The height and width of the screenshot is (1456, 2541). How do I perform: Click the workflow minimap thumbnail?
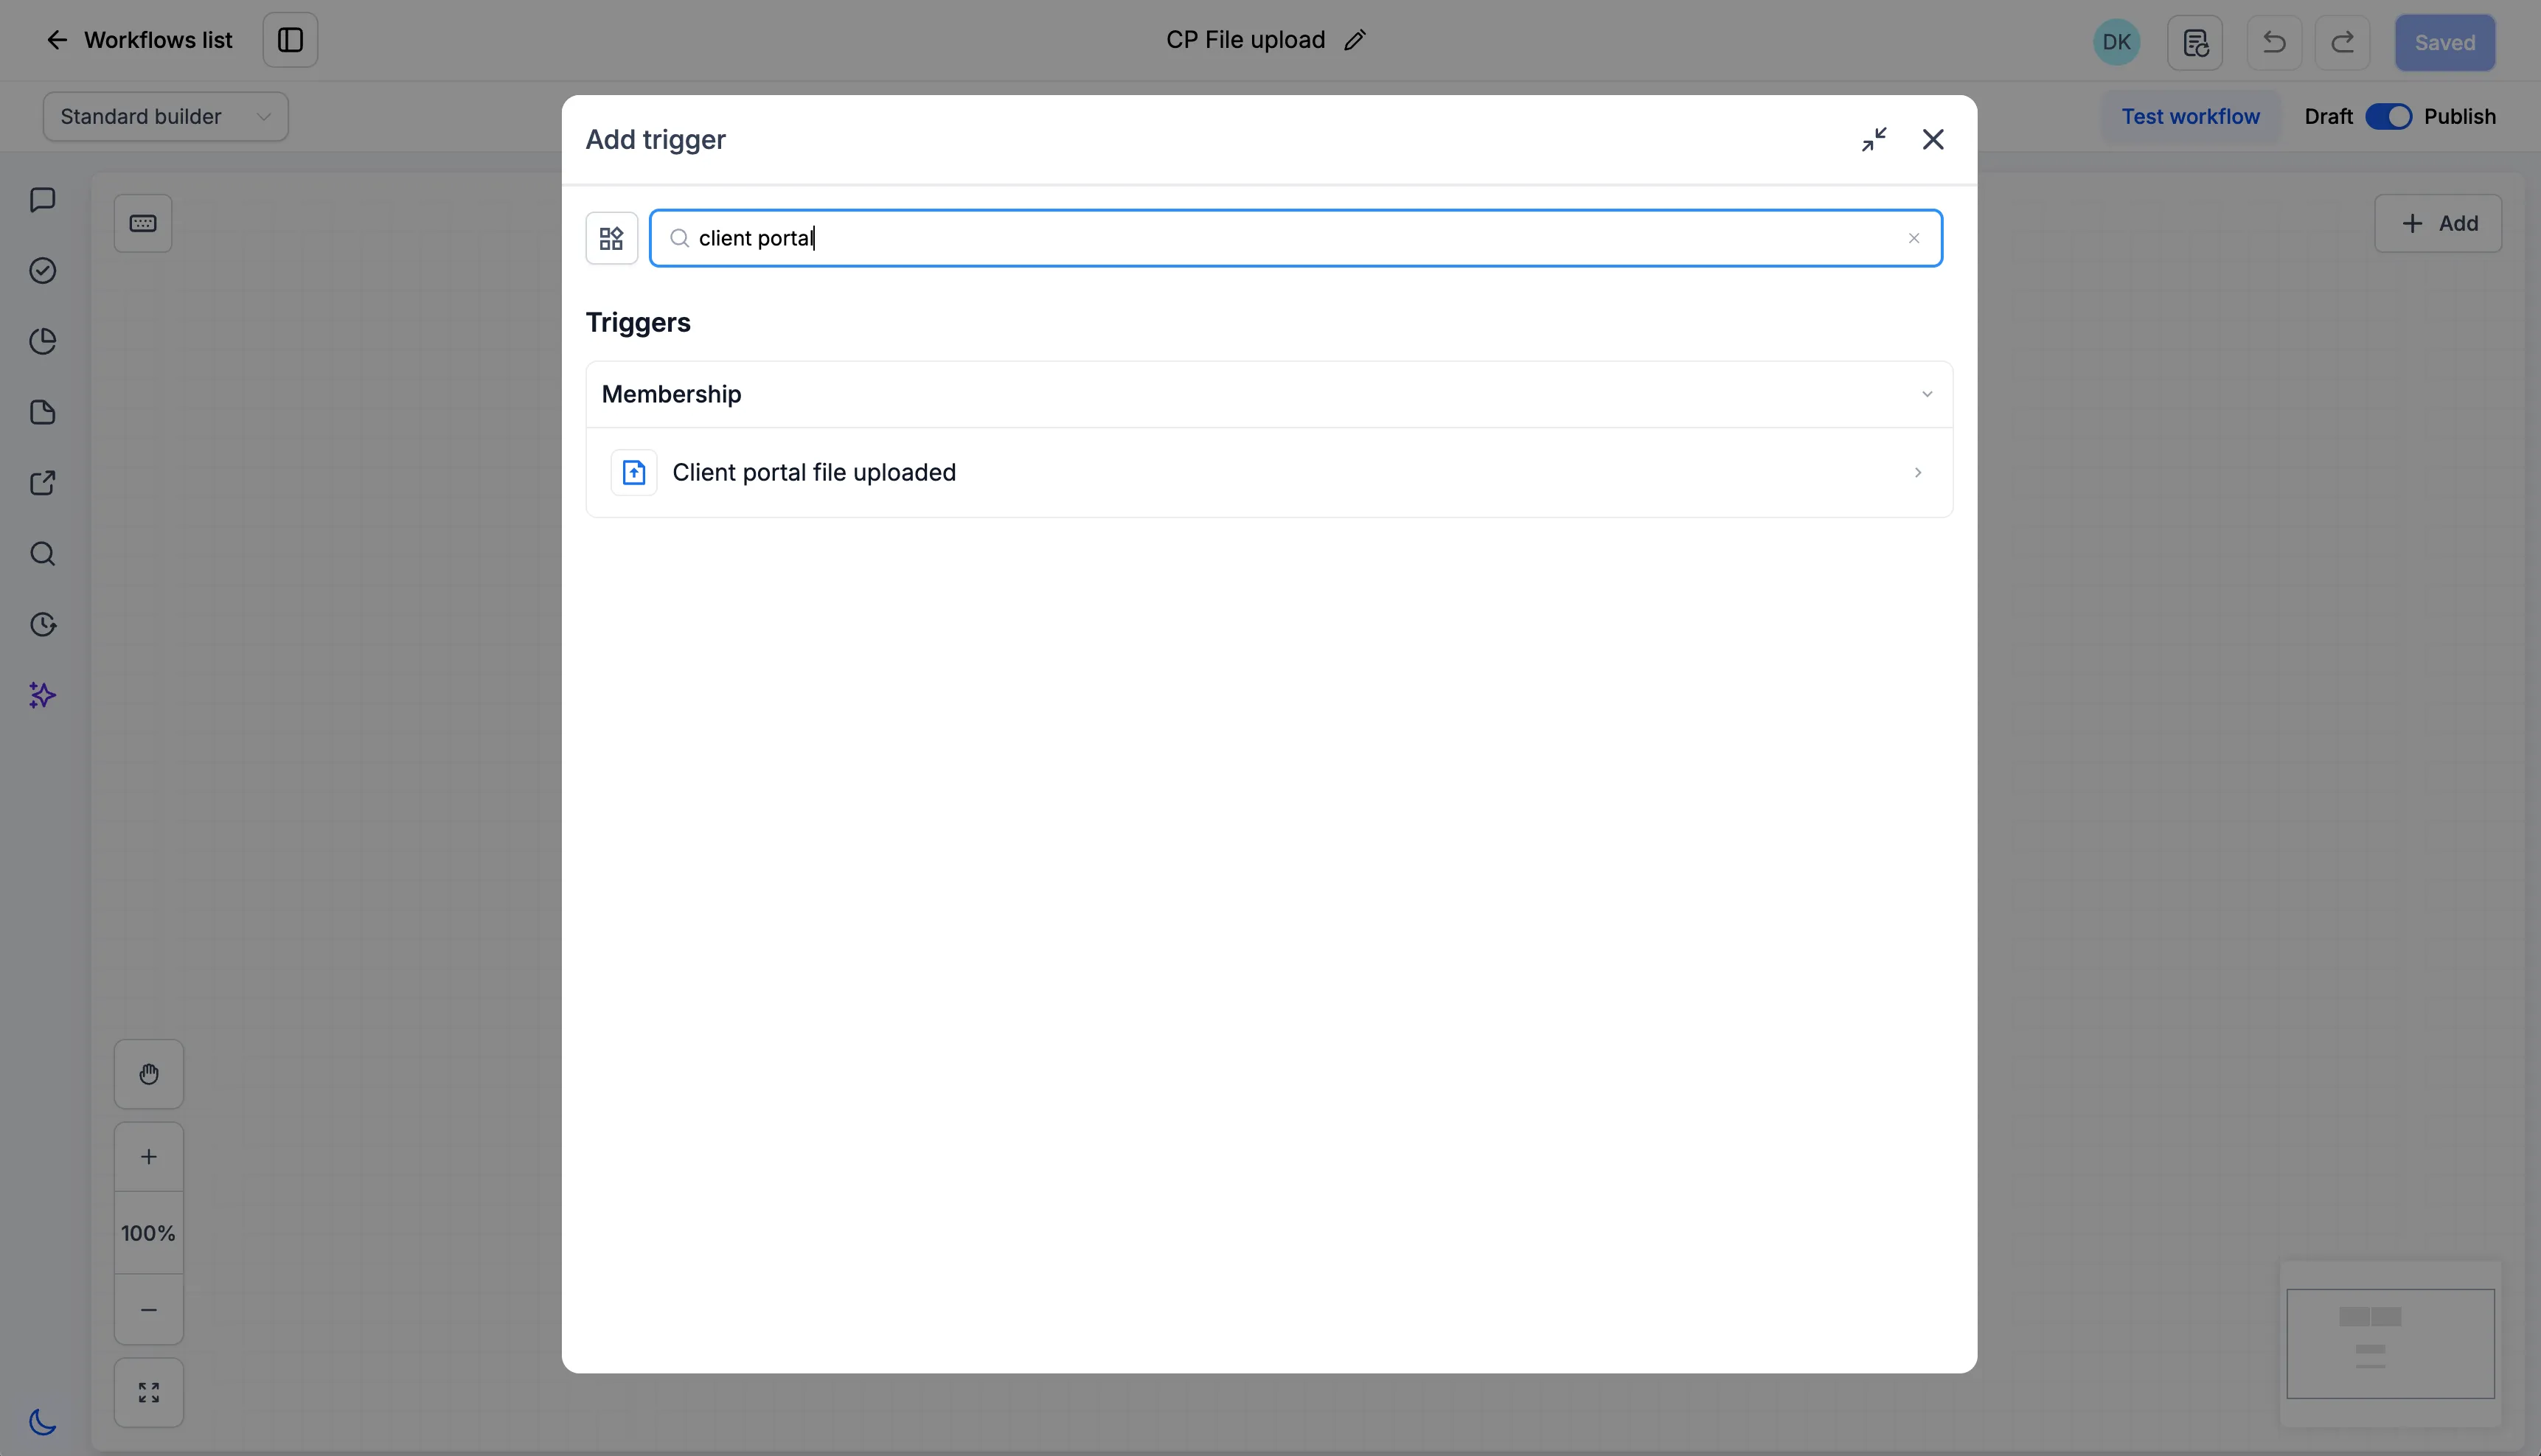pyautogui.click(x=2390, y=1343)
